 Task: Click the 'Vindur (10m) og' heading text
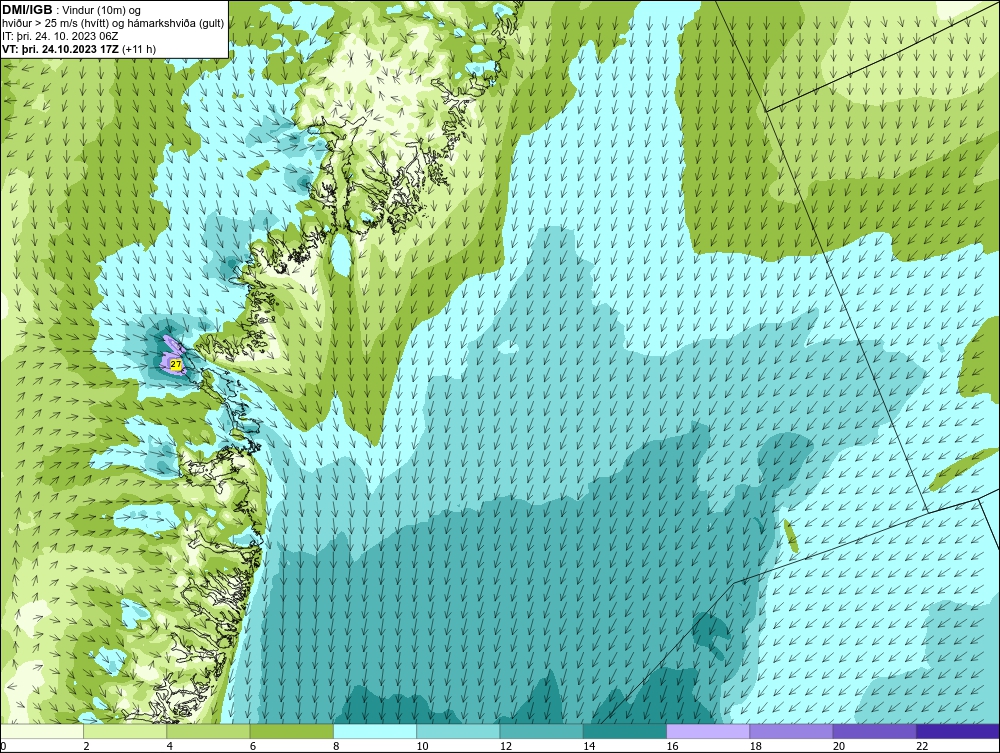[102, 10]
